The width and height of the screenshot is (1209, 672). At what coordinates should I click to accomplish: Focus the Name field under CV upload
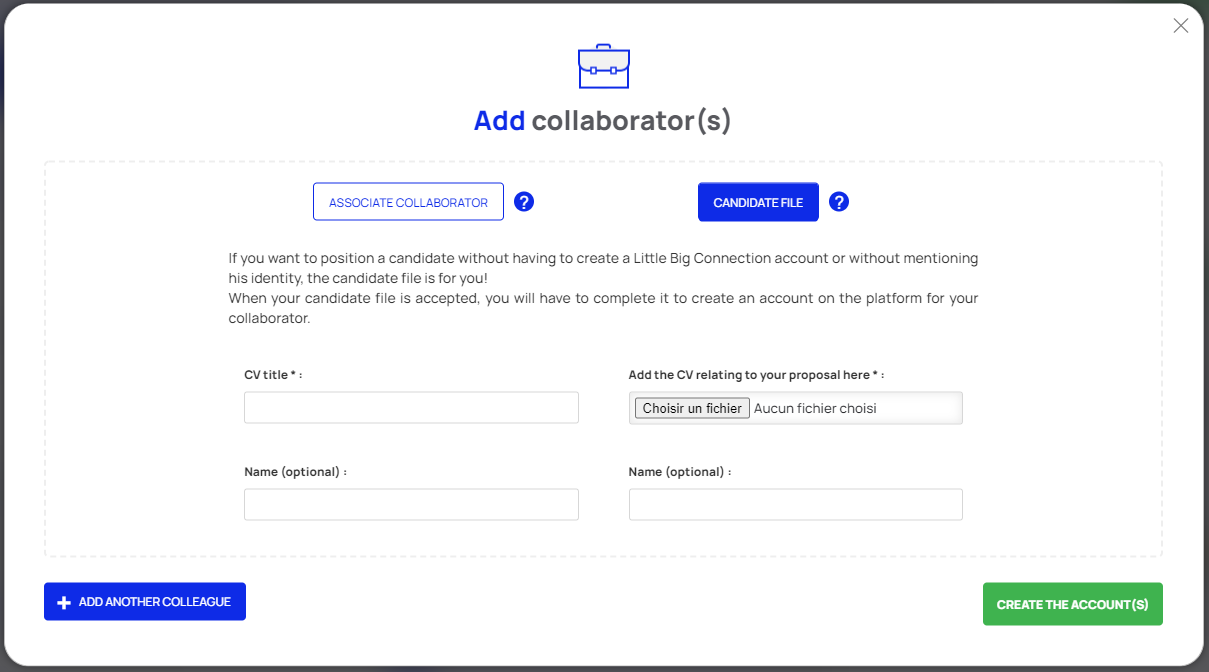click(x=796, y=504)
